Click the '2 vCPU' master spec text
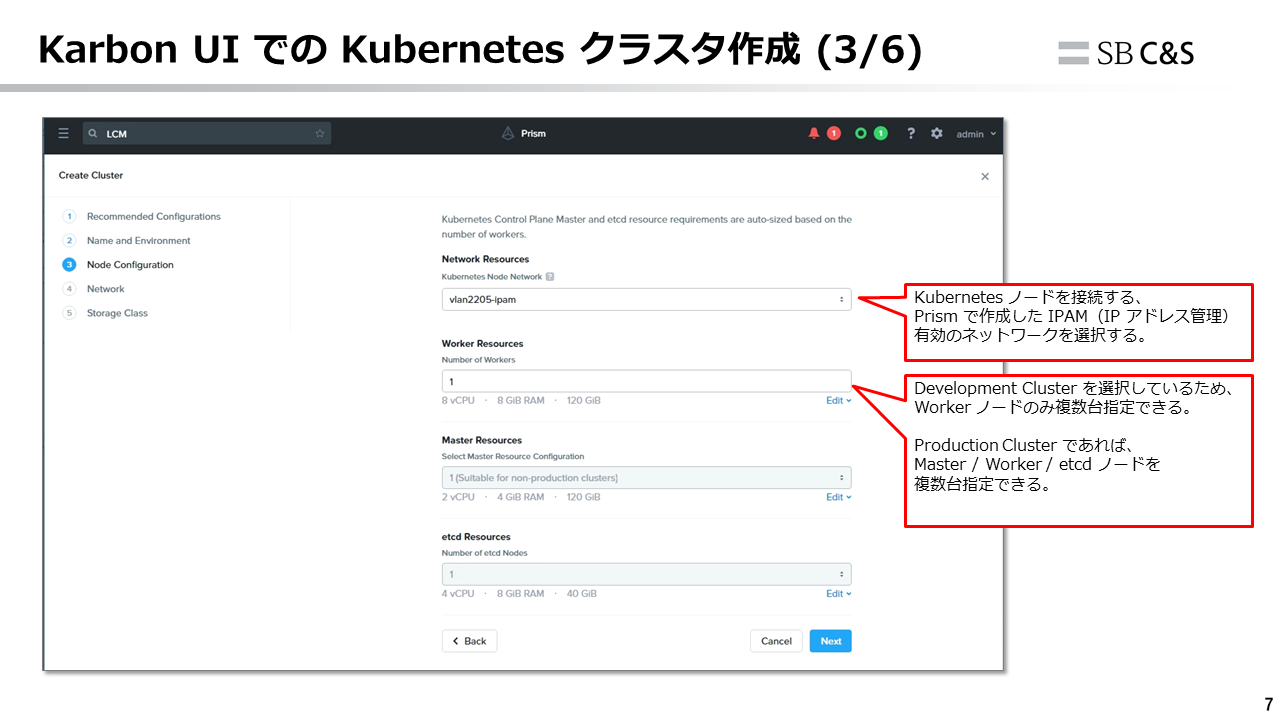Viewport: 1280px width, 720px height. pyautogui.click(x=458, y=497)
